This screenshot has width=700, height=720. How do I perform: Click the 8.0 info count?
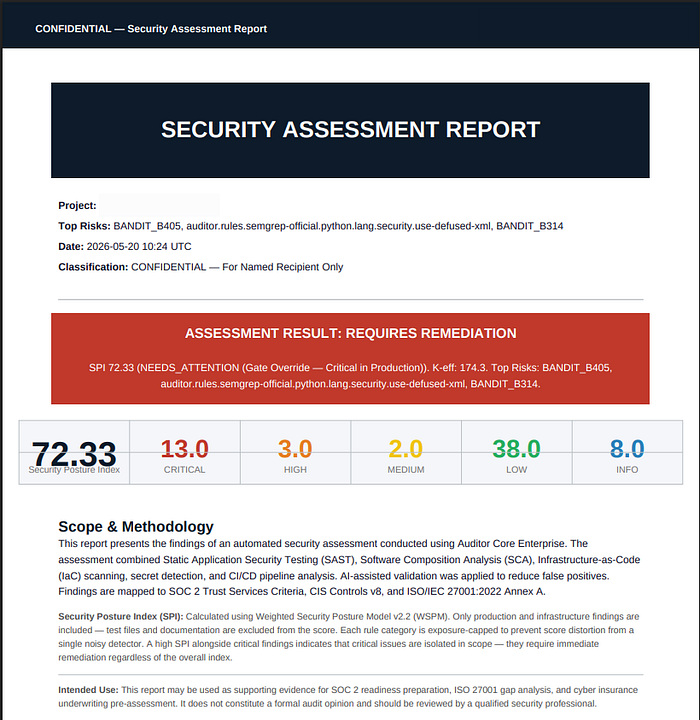click(627, 449)
